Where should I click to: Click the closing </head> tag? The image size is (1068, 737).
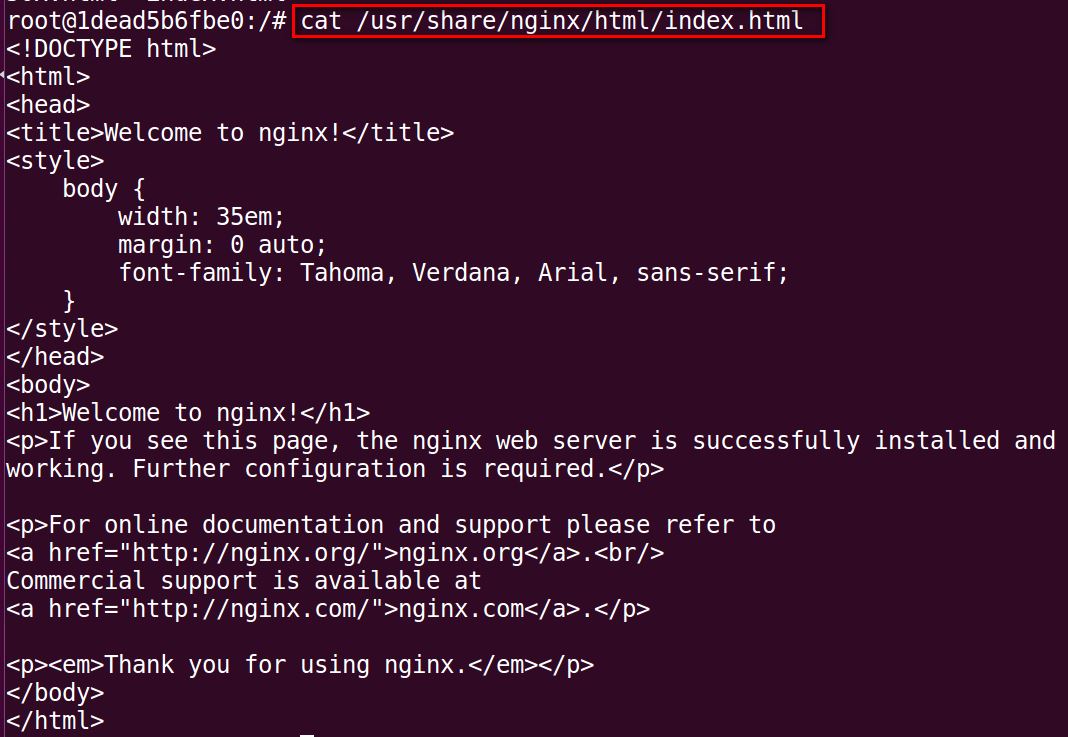pos(55,356)
